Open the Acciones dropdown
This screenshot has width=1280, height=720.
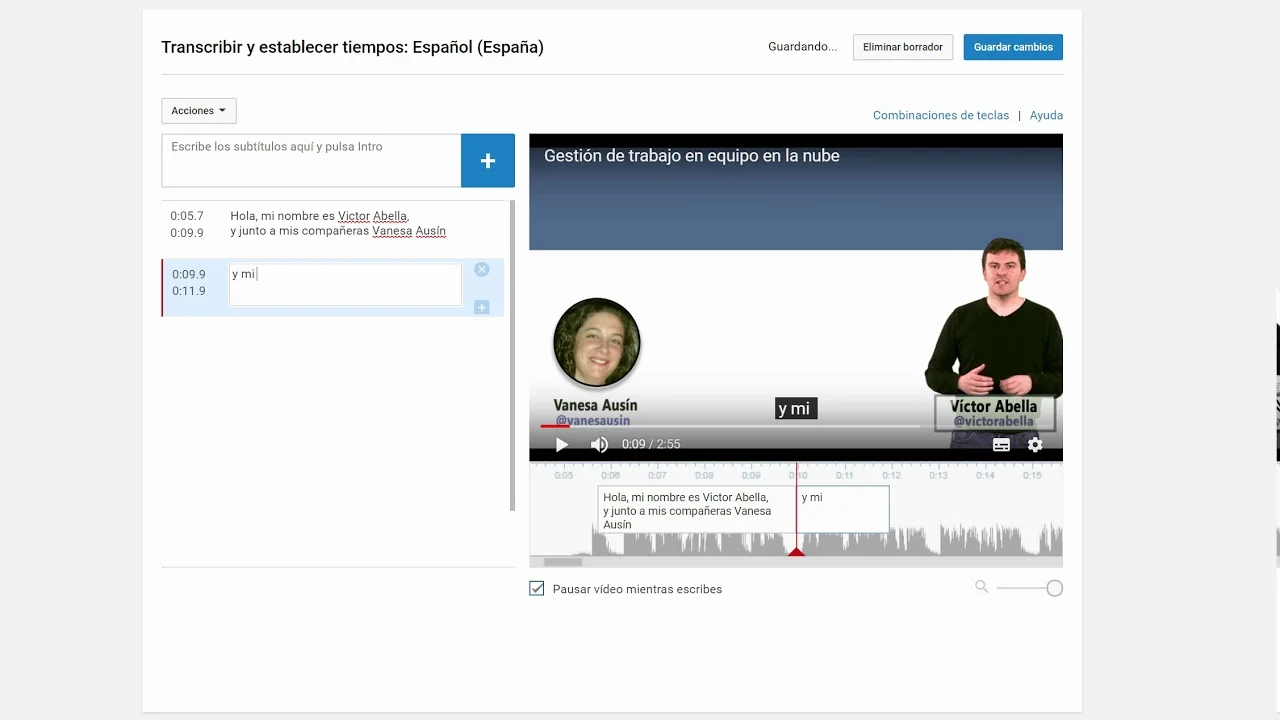198,111
